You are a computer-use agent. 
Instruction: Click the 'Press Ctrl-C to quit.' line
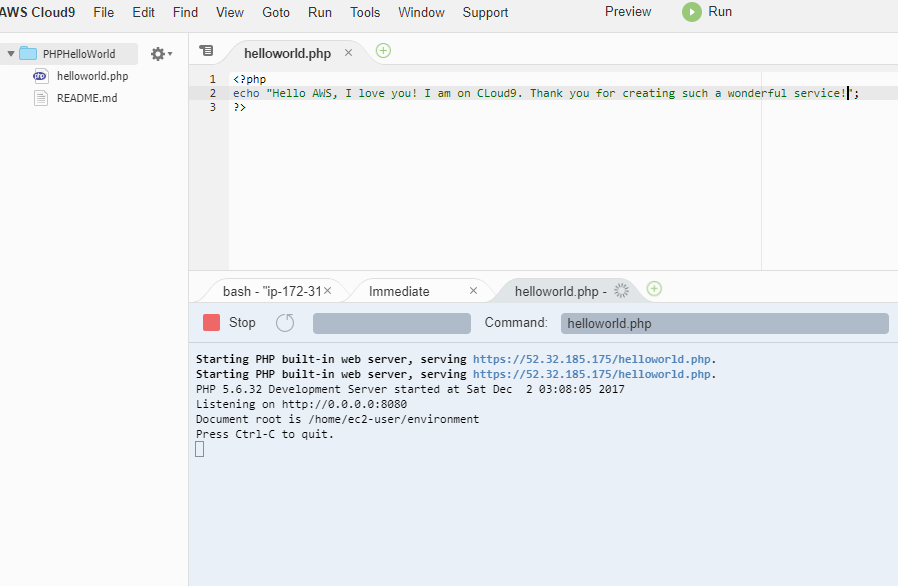point(265,434)
